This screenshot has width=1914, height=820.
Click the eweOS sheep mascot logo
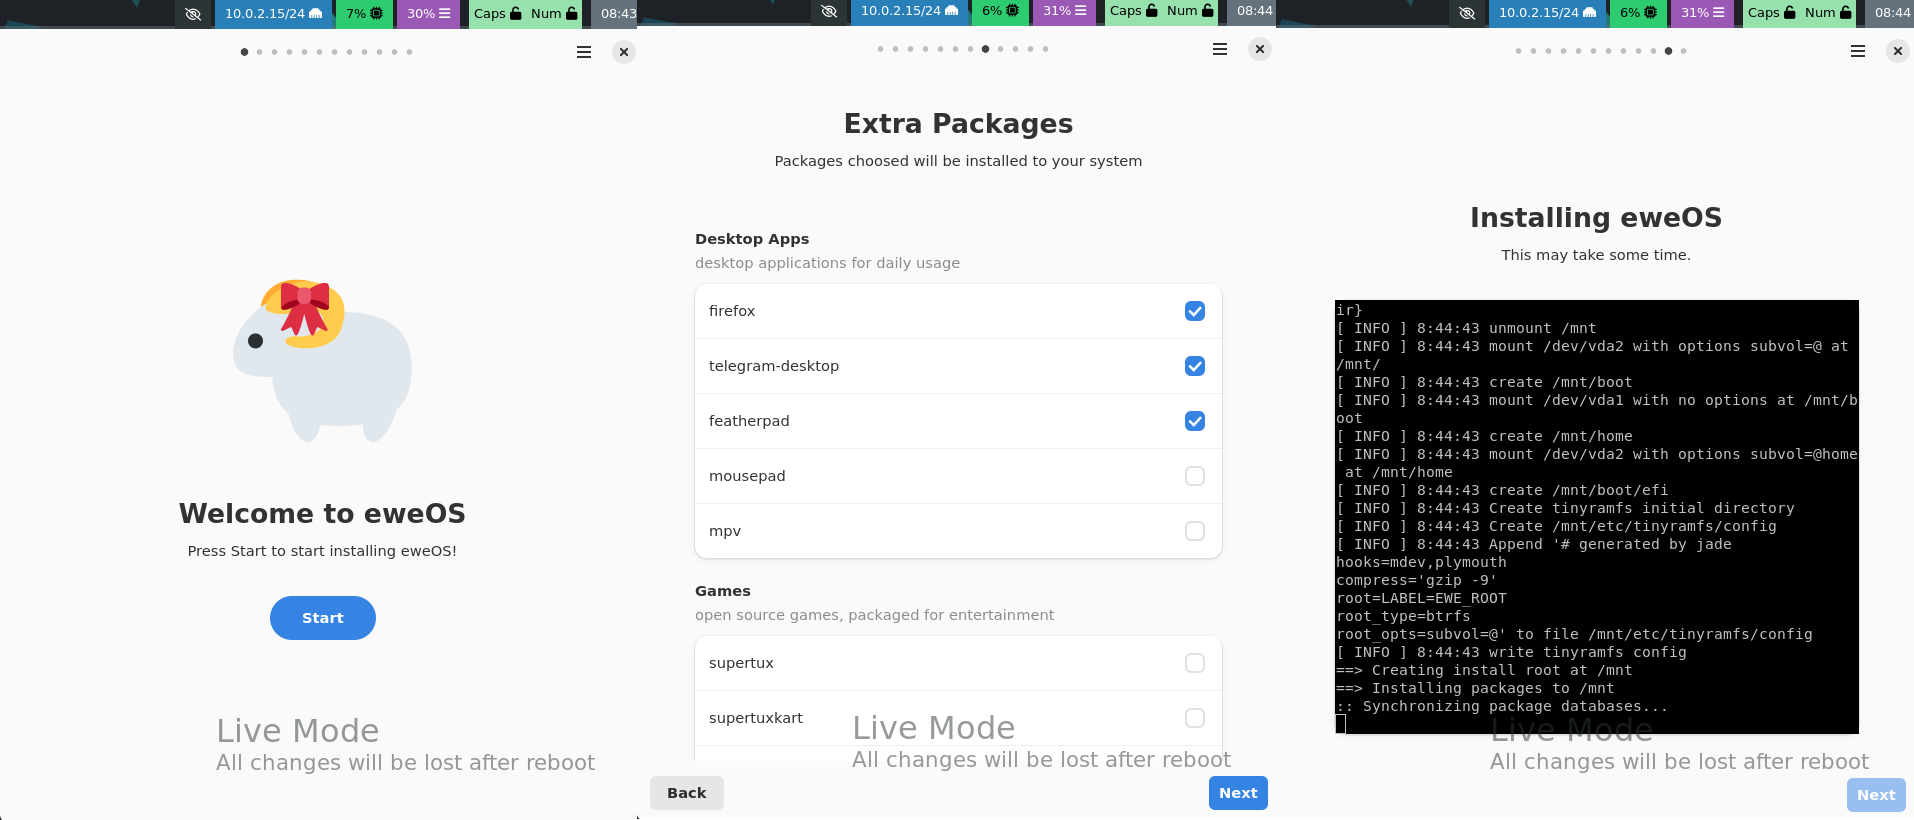(322, 360)
